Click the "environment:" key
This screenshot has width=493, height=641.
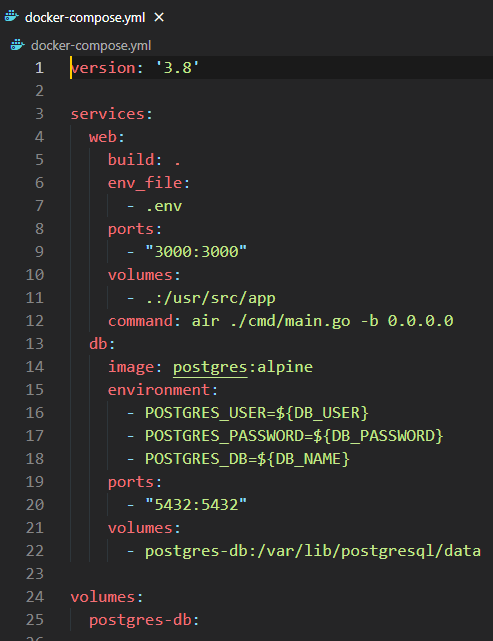pyautogui.click(x=163, y=390)
